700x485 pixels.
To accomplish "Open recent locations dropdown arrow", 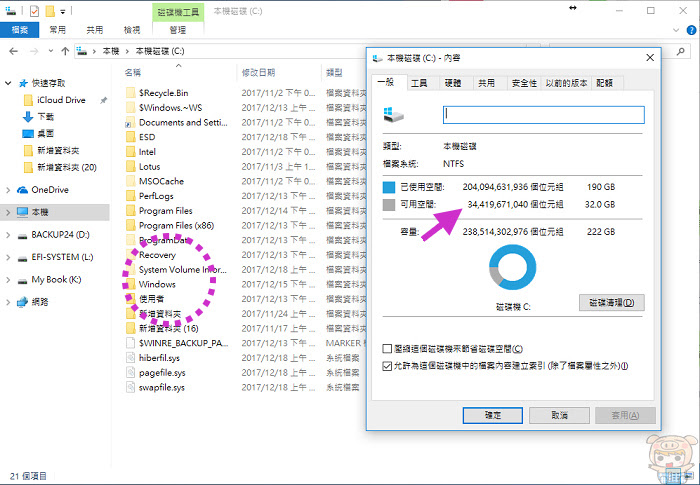I will tap(50, 51).
